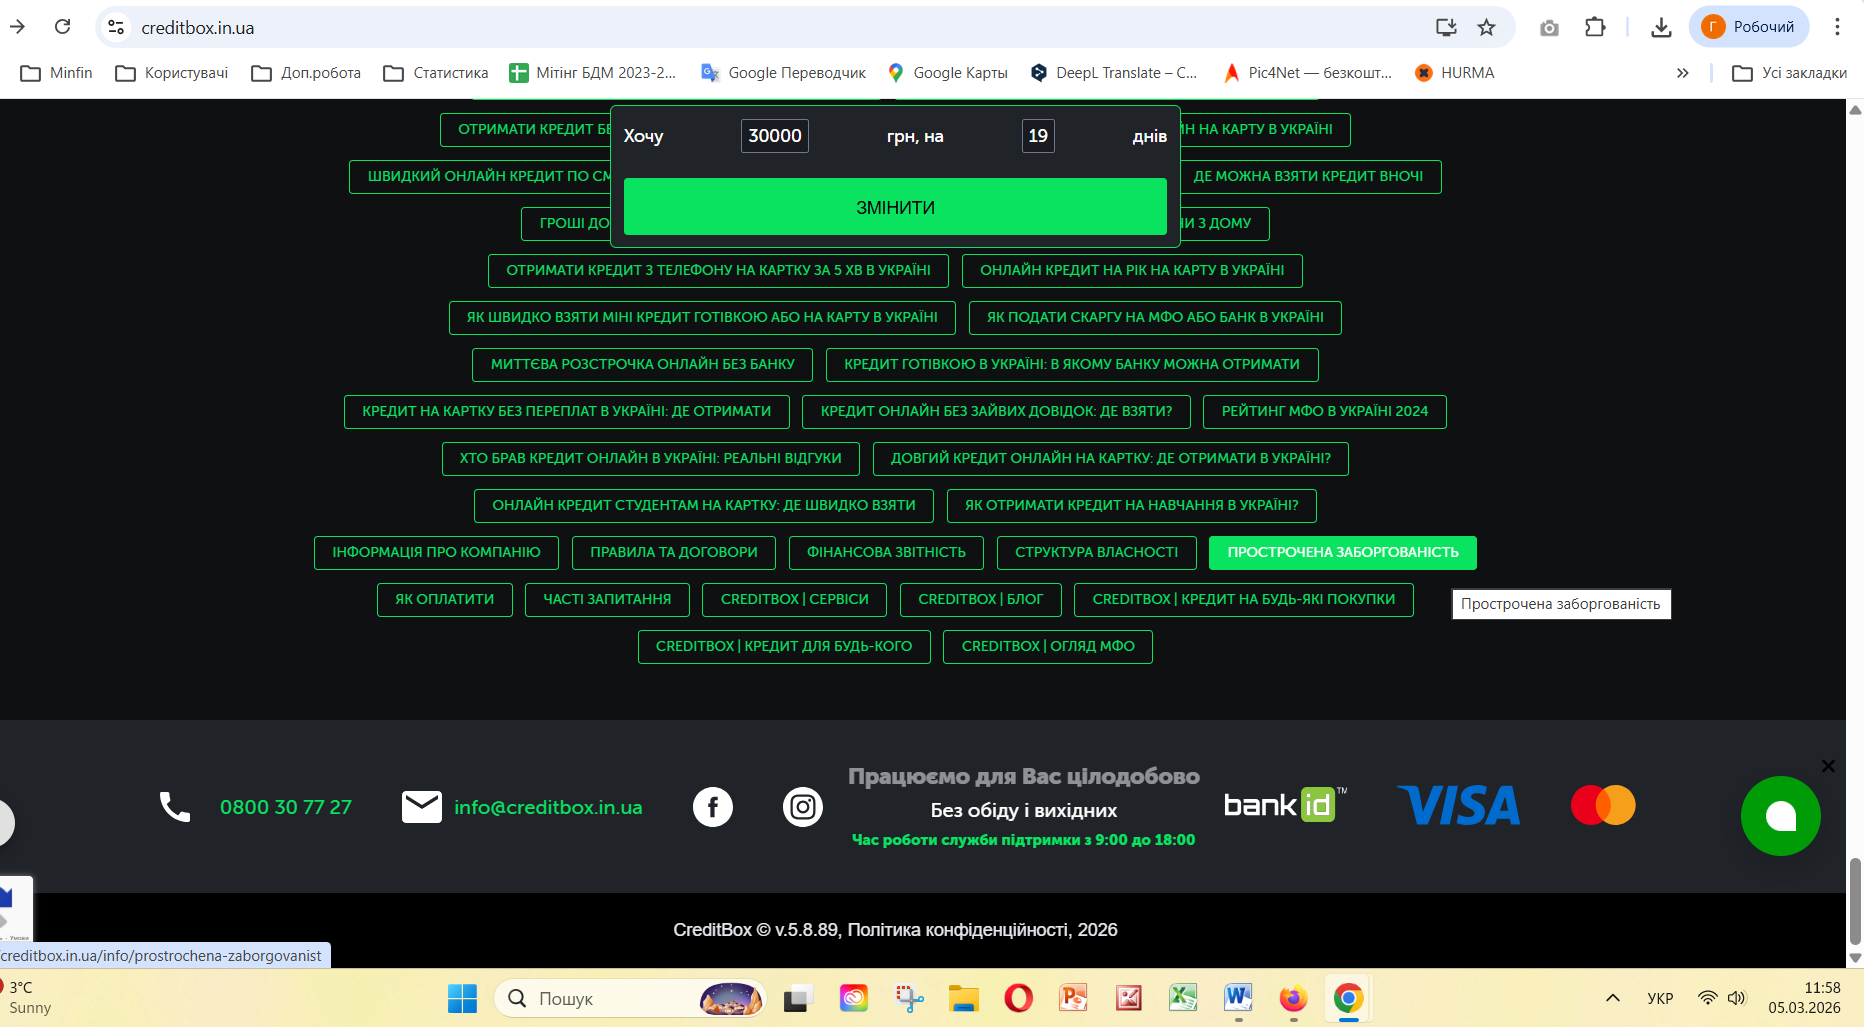Open the Instagram icon in the footer
Viewport: 1864px width, 1027px height.
(803, 807)
